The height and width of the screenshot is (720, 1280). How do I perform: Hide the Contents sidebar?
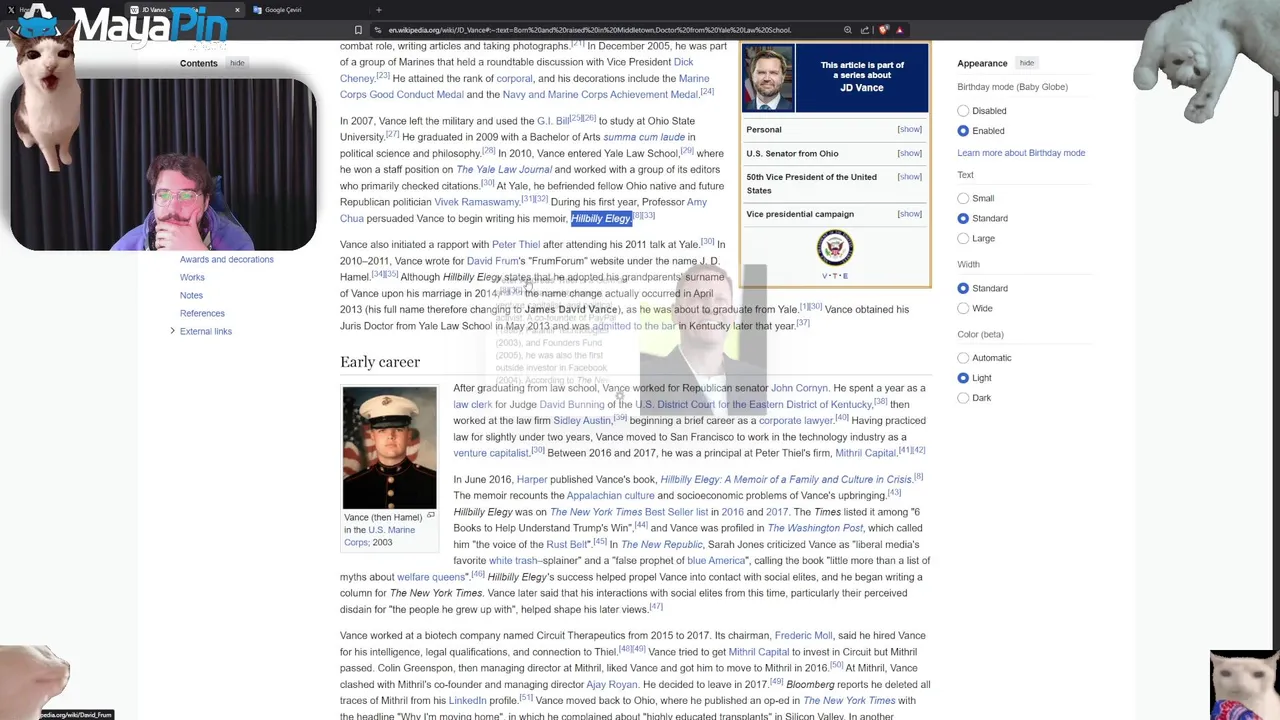click(x=237, y=63)
